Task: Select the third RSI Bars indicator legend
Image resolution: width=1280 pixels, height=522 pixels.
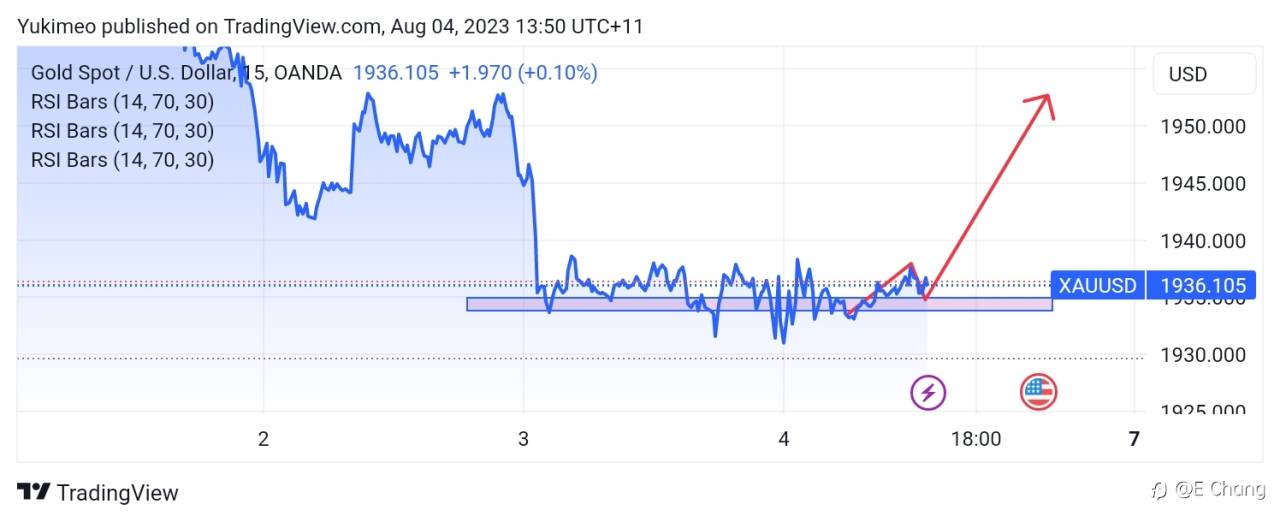Action: point(122,160)
